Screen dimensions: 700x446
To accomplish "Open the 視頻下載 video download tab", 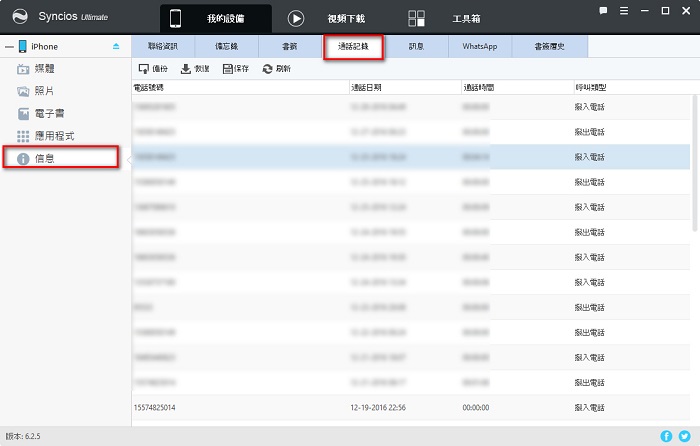I will [326, 19].
